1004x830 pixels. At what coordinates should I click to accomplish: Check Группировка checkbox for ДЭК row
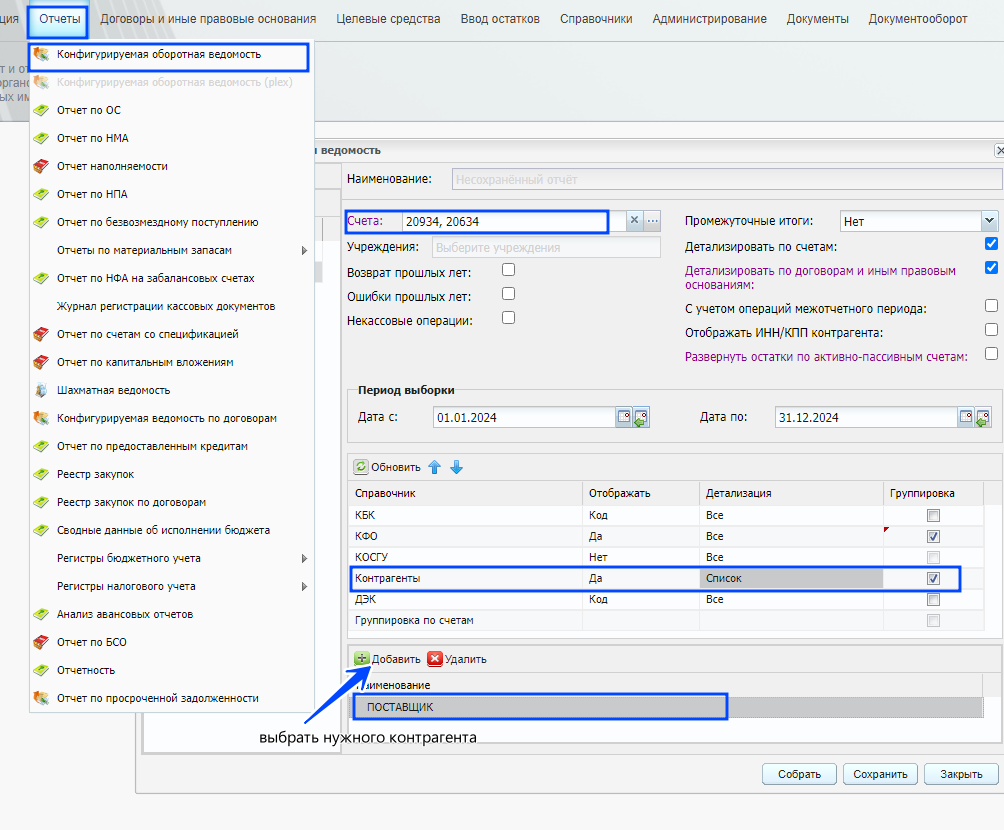(934, 599)
